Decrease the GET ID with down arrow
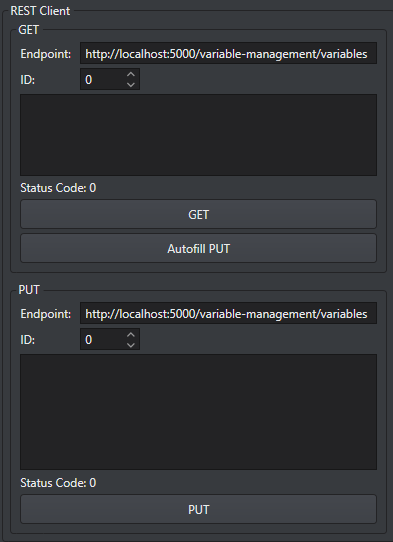This screenshot has width=393, height=542. (x=131, y=84)
